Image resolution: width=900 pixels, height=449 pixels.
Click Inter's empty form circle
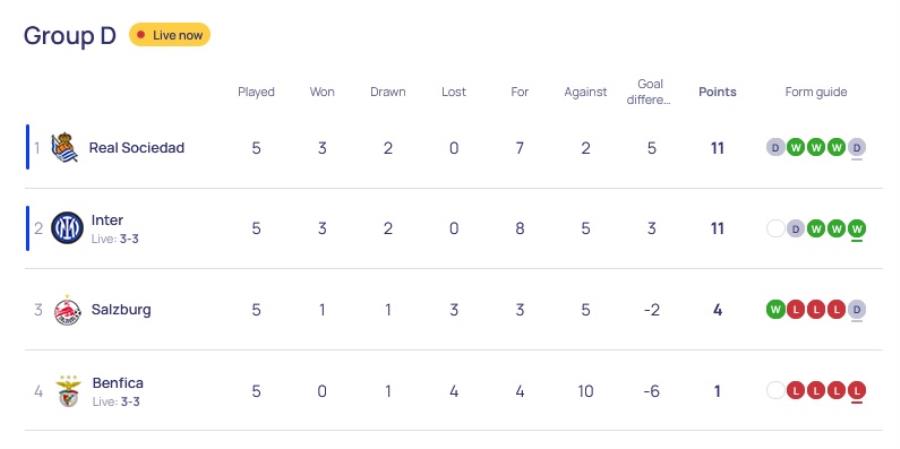click(x=775, y=229)
